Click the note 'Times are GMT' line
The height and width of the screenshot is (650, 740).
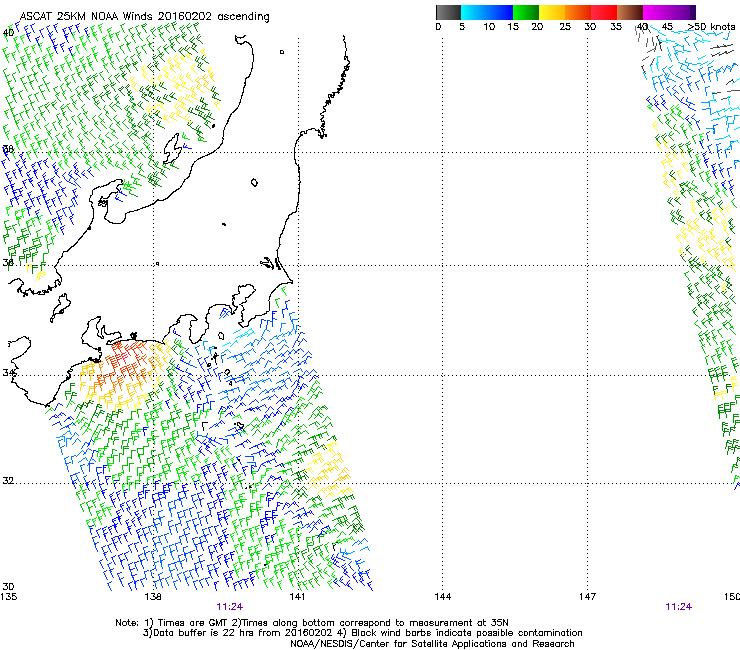tap(312, 623)
